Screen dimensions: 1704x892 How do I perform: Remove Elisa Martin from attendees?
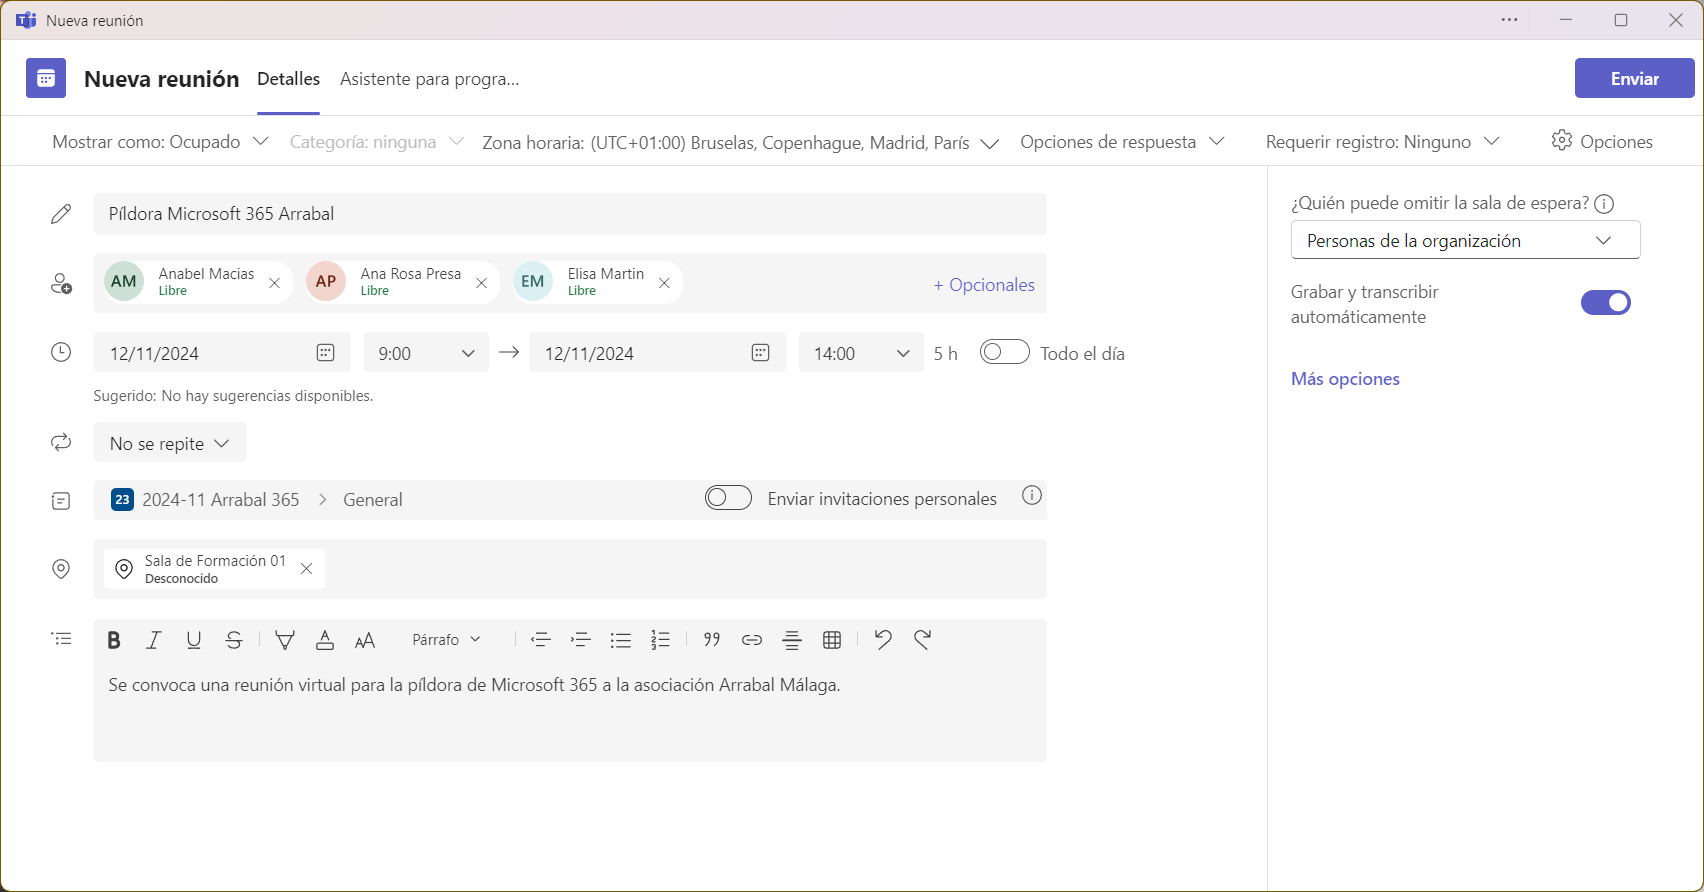665,283
